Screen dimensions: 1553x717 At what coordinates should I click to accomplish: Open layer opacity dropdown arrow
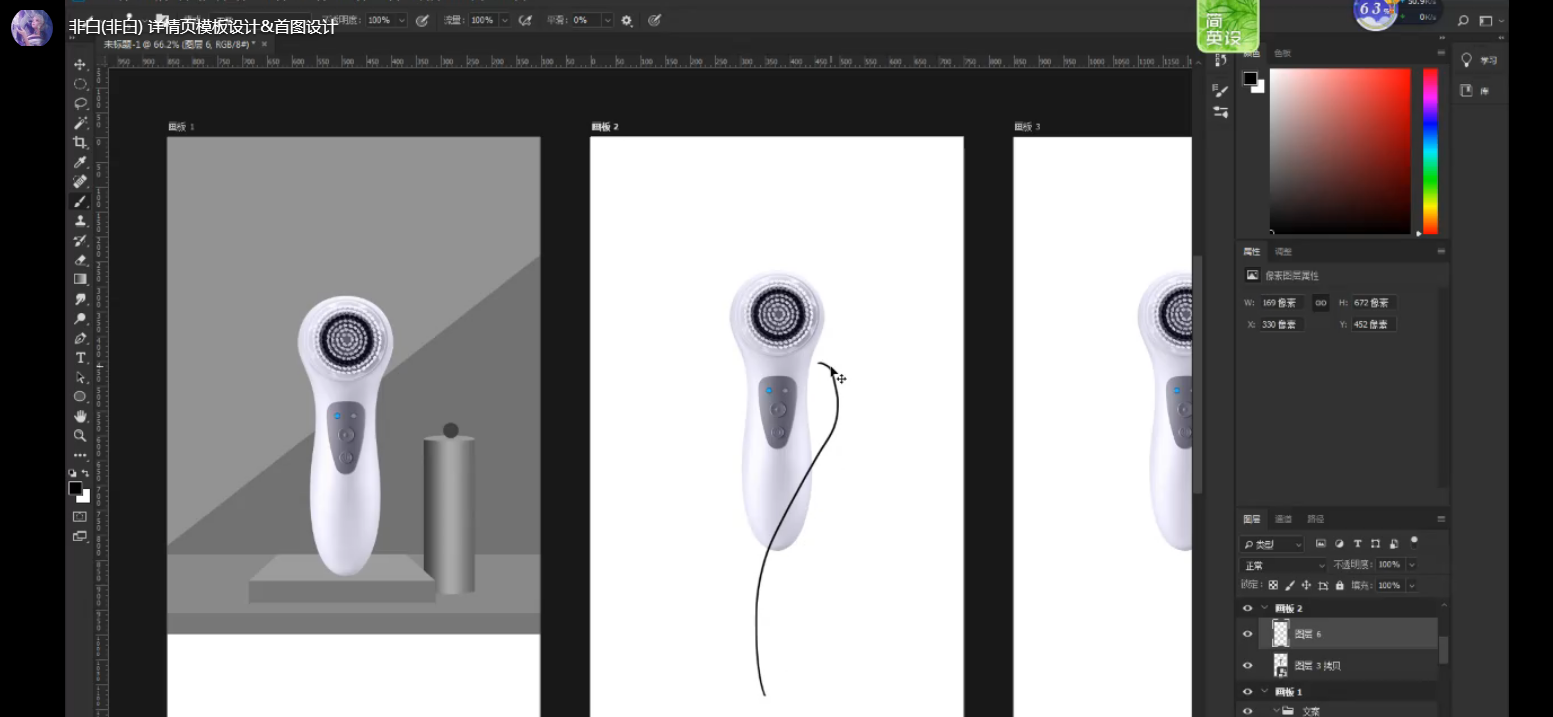[1412, 565]
